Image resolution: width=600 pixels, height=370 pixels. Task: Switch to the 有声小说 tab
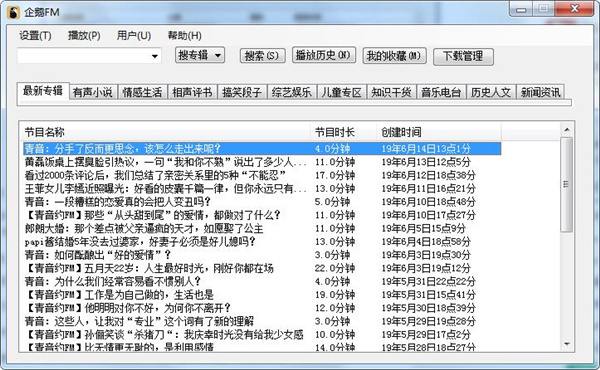pyautogui.click(x=93, y=92)
